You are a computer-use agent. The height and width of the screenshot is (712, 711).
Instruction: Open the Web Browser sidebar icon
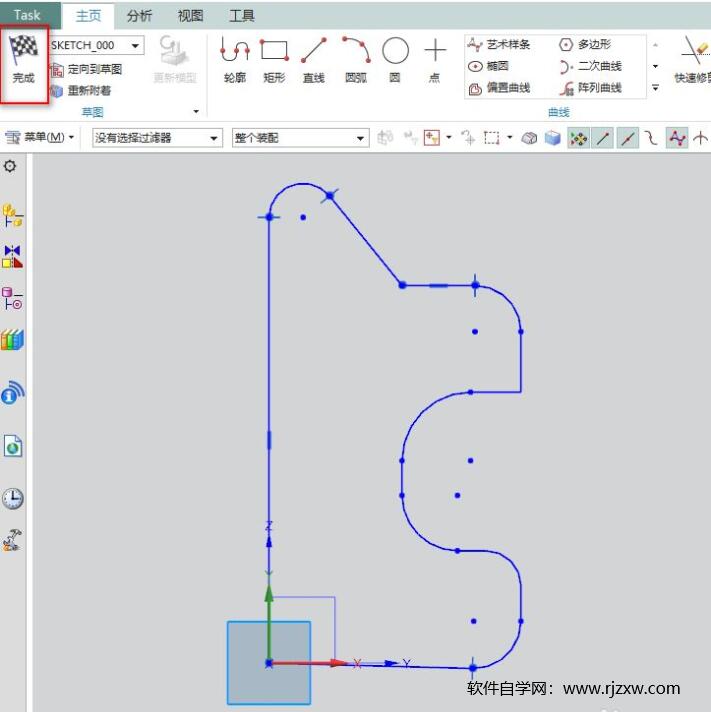tap(13, 446)
